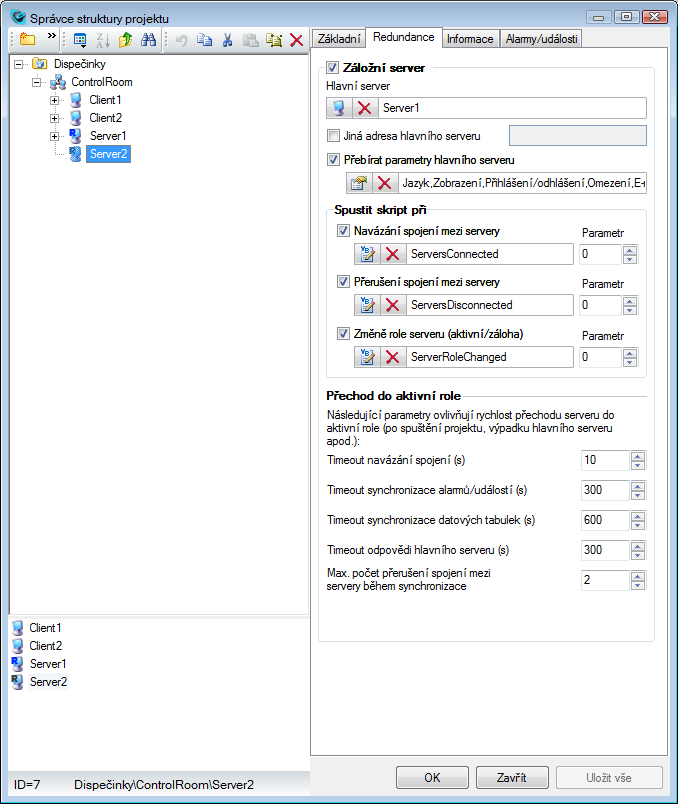Click the undo toolbar icon
The image size is (678, 804).
[x=182, y=40]
